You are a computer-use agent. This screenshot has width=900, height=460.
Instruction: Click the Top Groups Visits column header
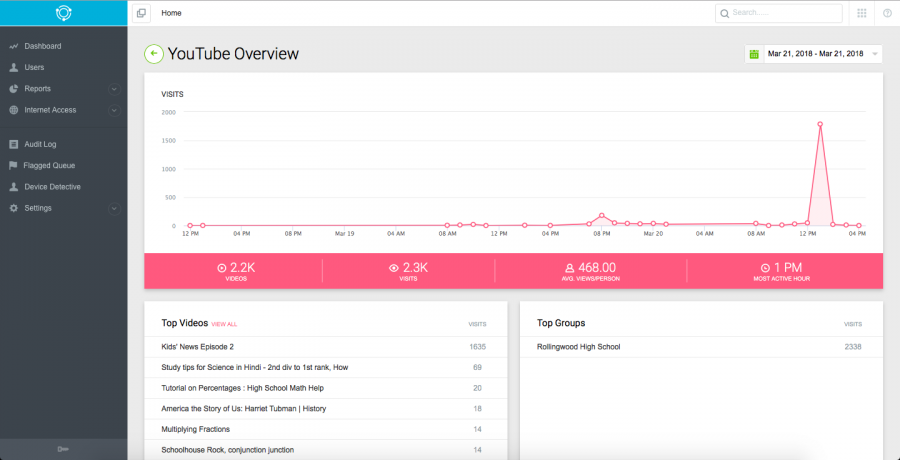click(853, 324)
